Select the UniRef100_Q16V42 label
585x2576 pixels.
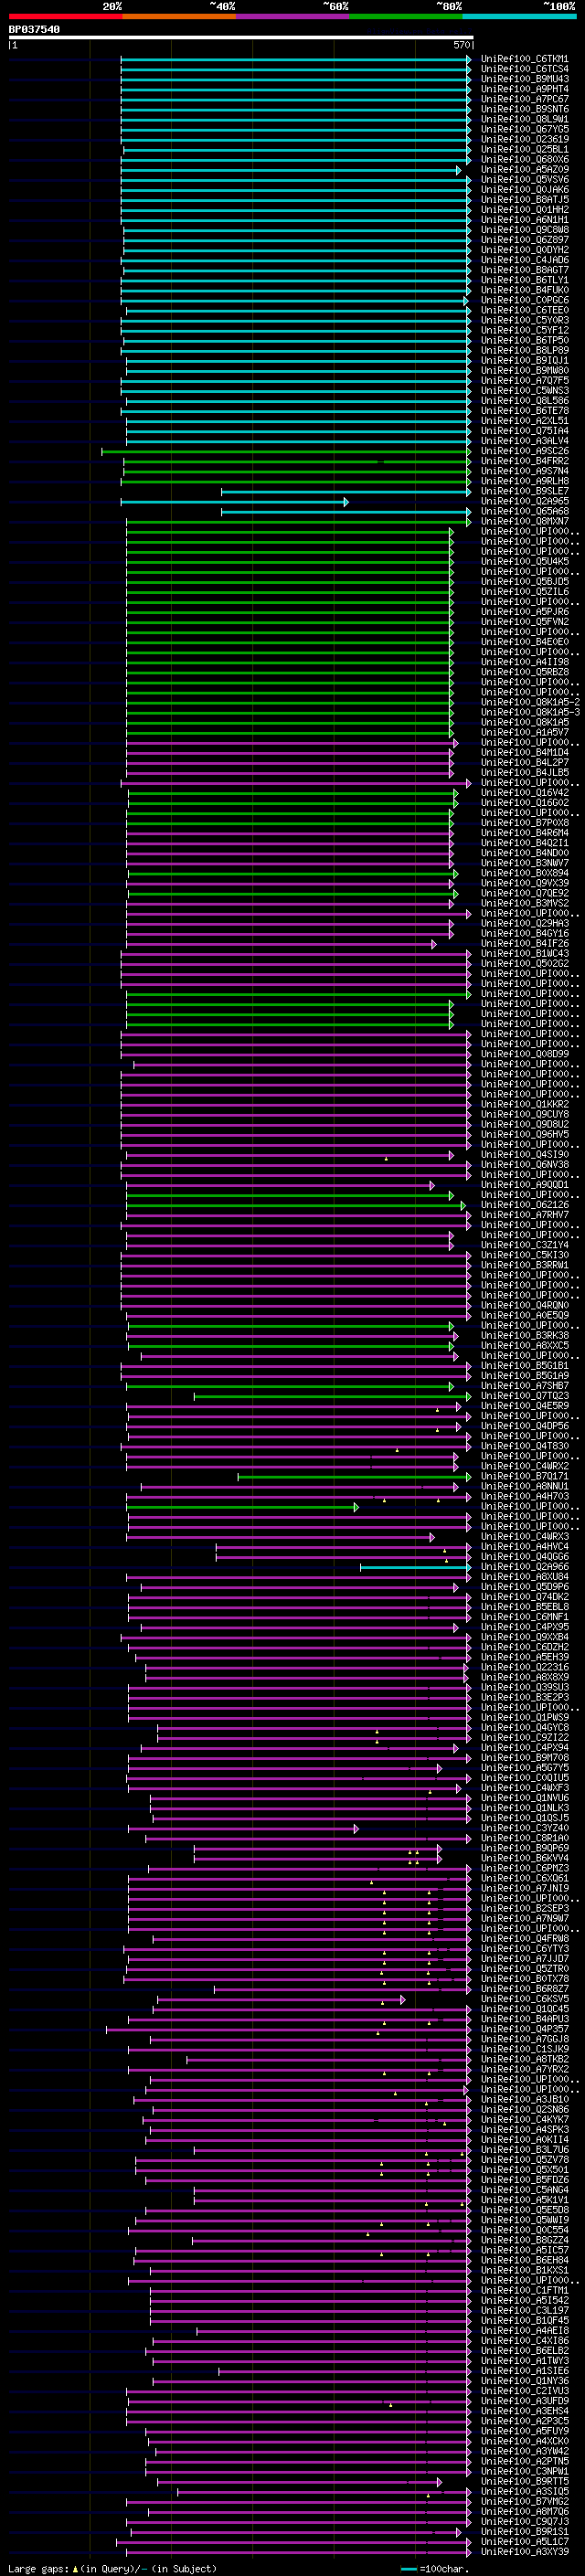(x=525, y=793)
